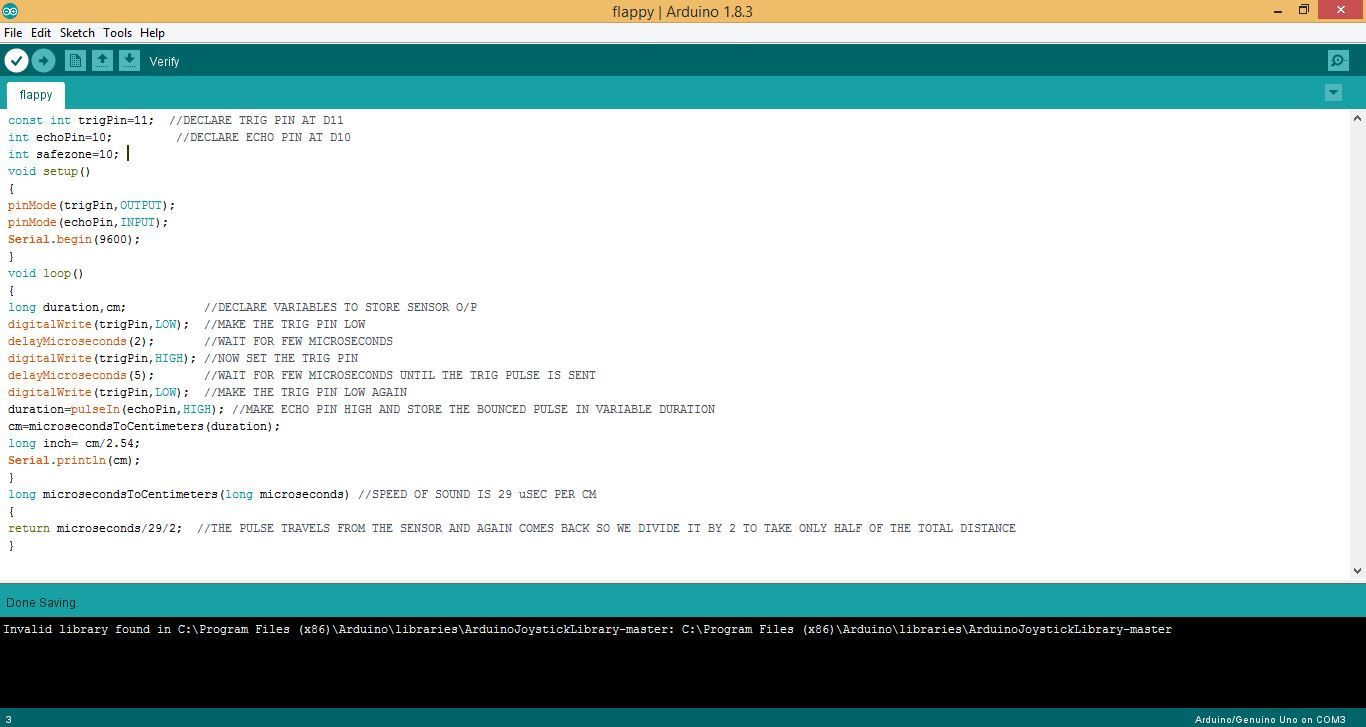Click the 'void loop()' line
The width and height of the screenshot is (1366, 727).
pos(46,273)
